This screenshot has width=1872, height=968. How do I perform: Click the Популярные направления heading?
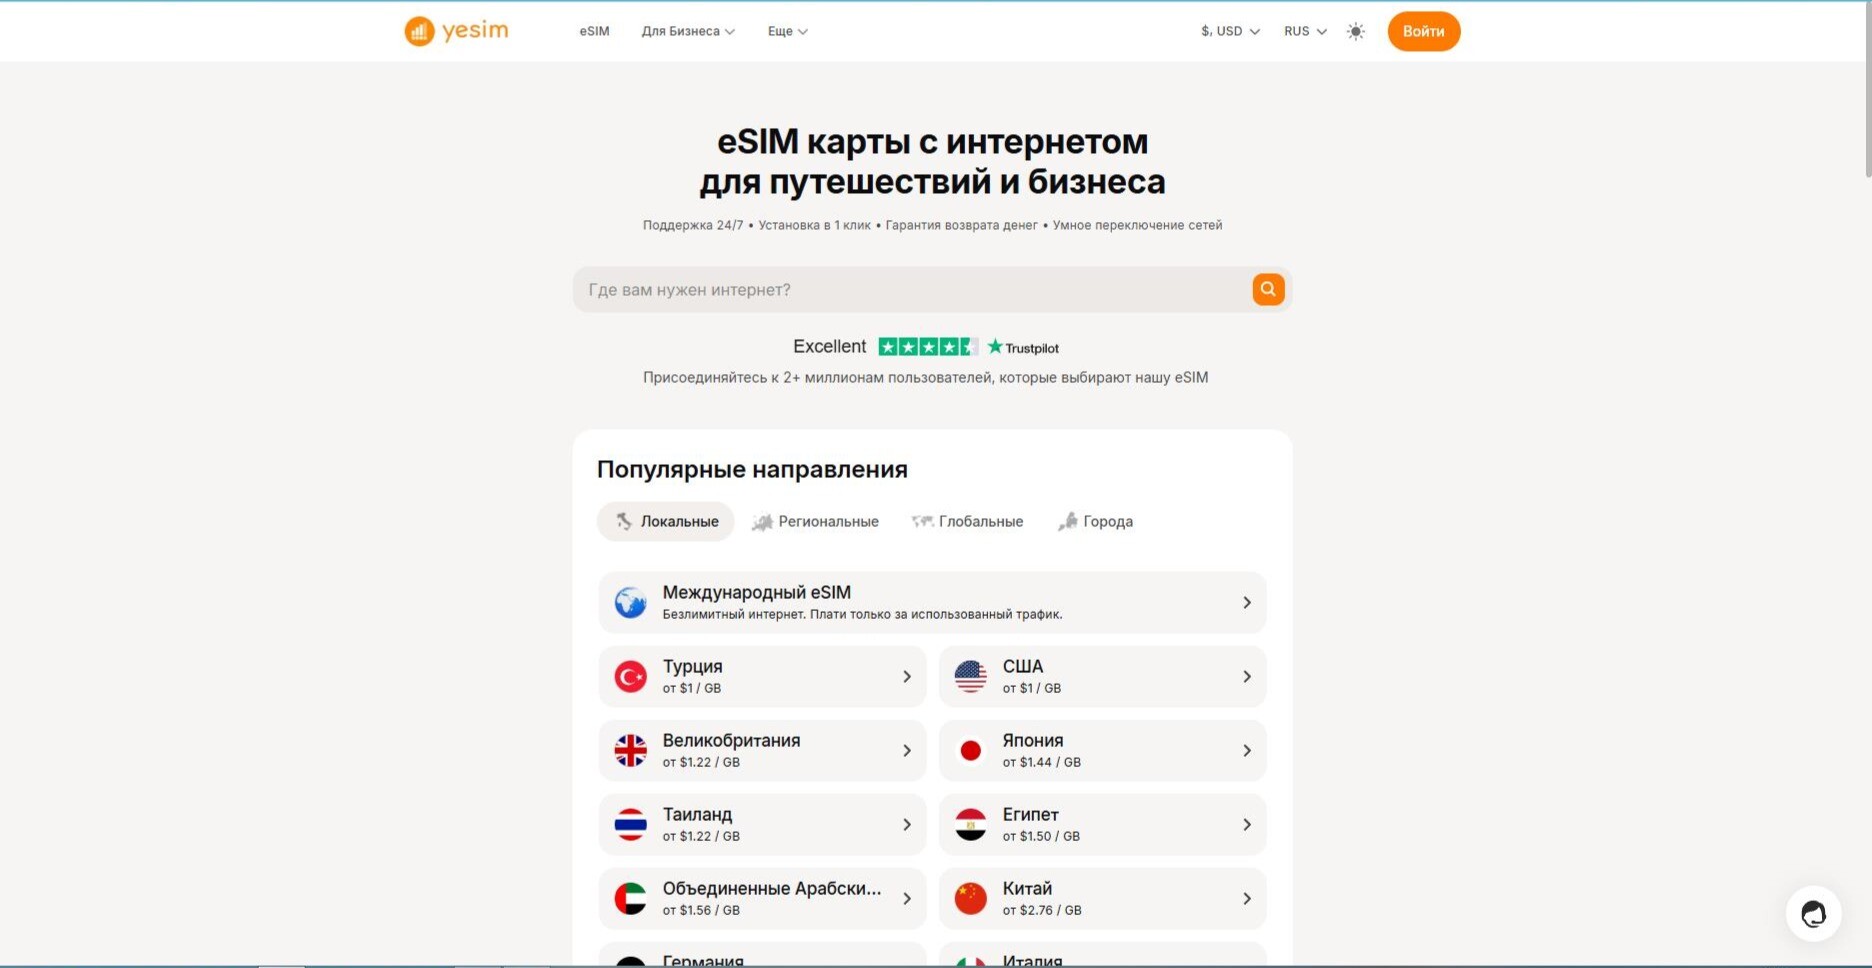pos(752,469)
